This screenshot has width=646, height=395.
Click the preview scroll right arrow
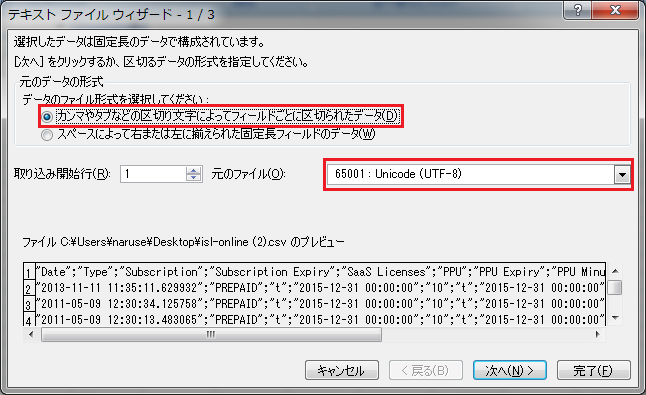point(597,334)
